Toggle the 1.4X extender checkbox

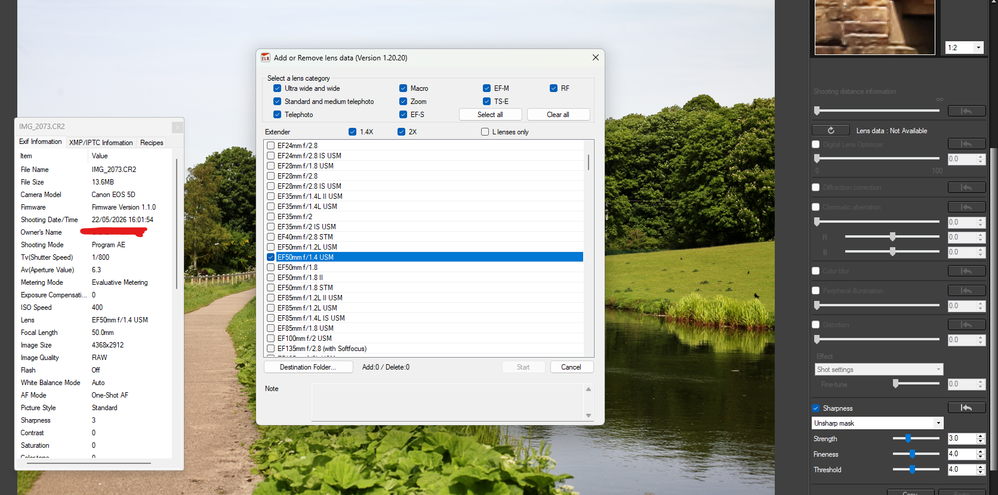353,132
